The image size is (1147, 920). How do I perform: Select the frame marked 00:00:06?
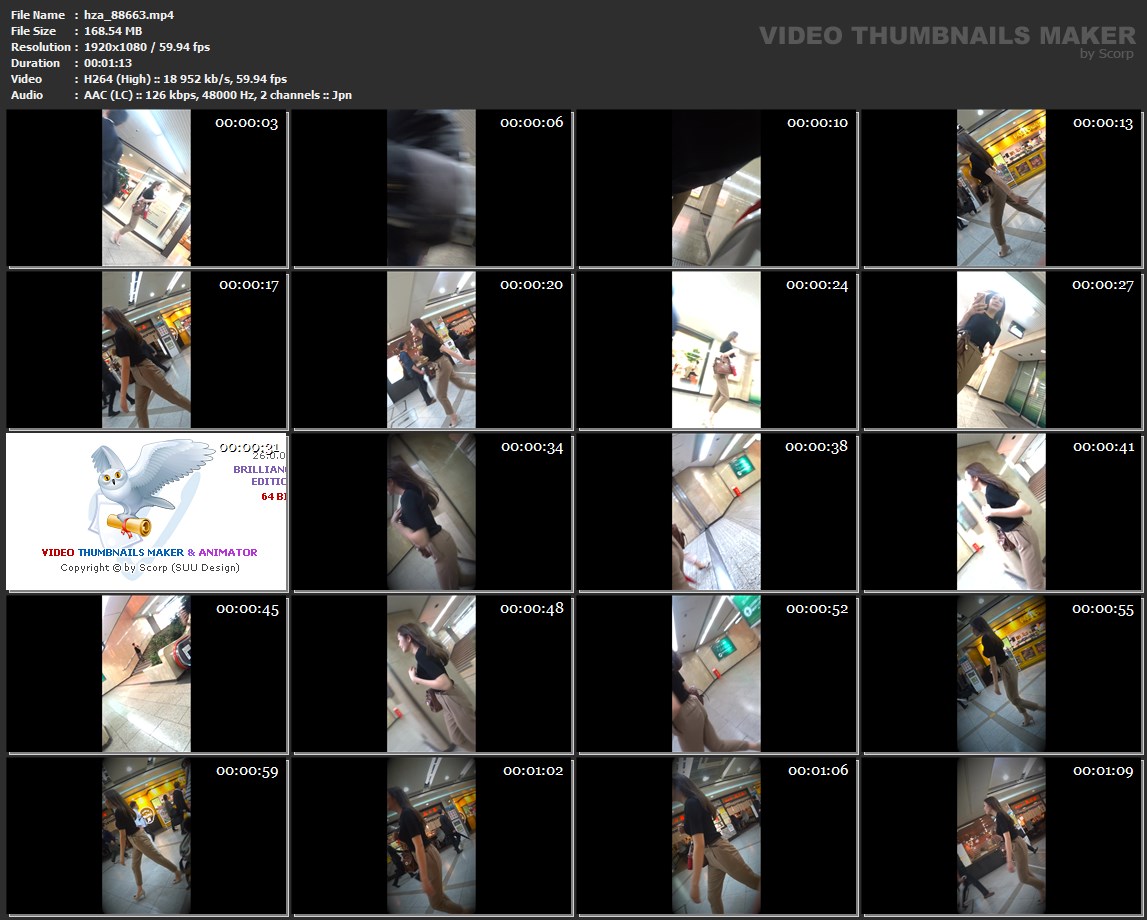431,188
